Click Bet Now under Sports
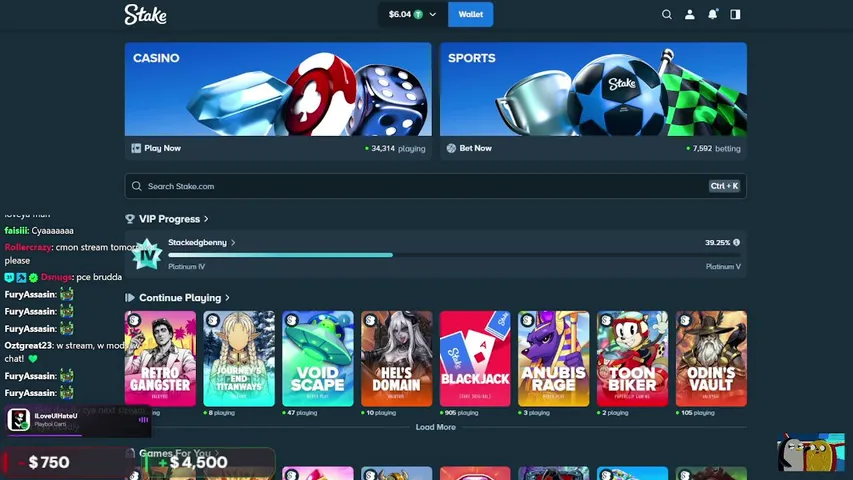Image resolution: width=853 pixels, height=480 pixels. tap(475, 148)
